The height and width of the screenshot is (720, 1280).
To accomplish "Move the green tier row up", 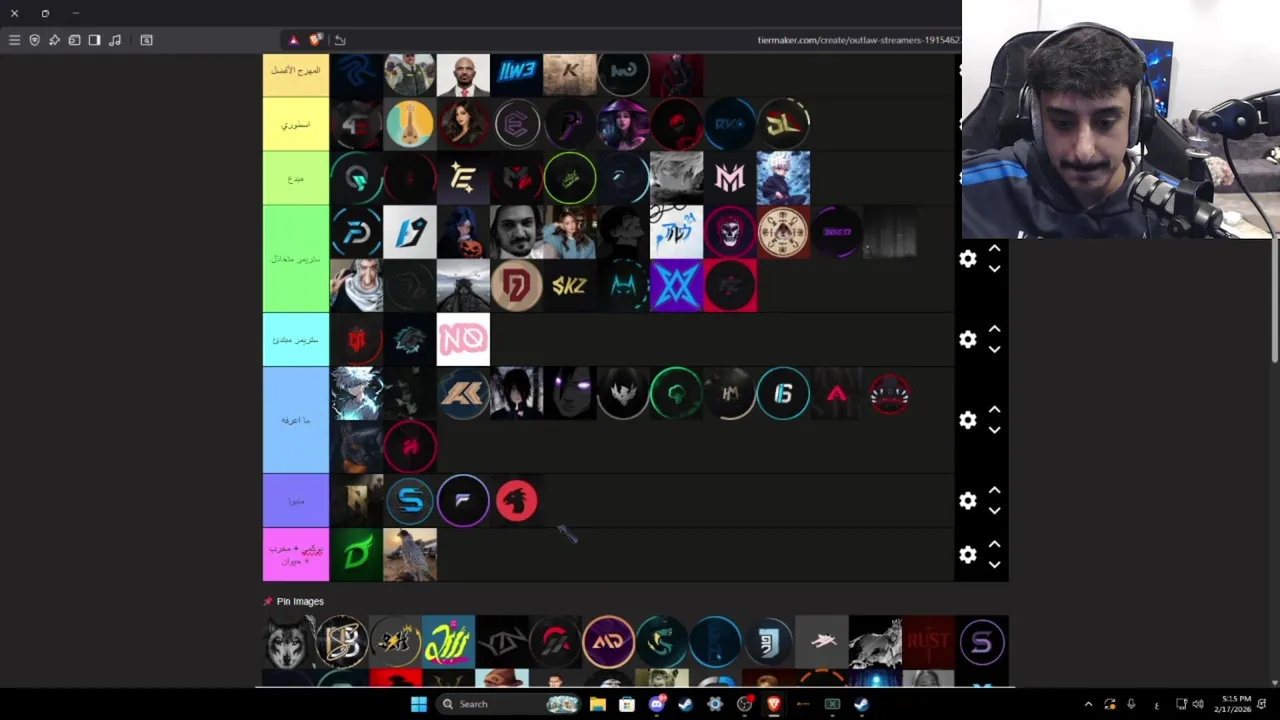I will click(x=994, y=248).
